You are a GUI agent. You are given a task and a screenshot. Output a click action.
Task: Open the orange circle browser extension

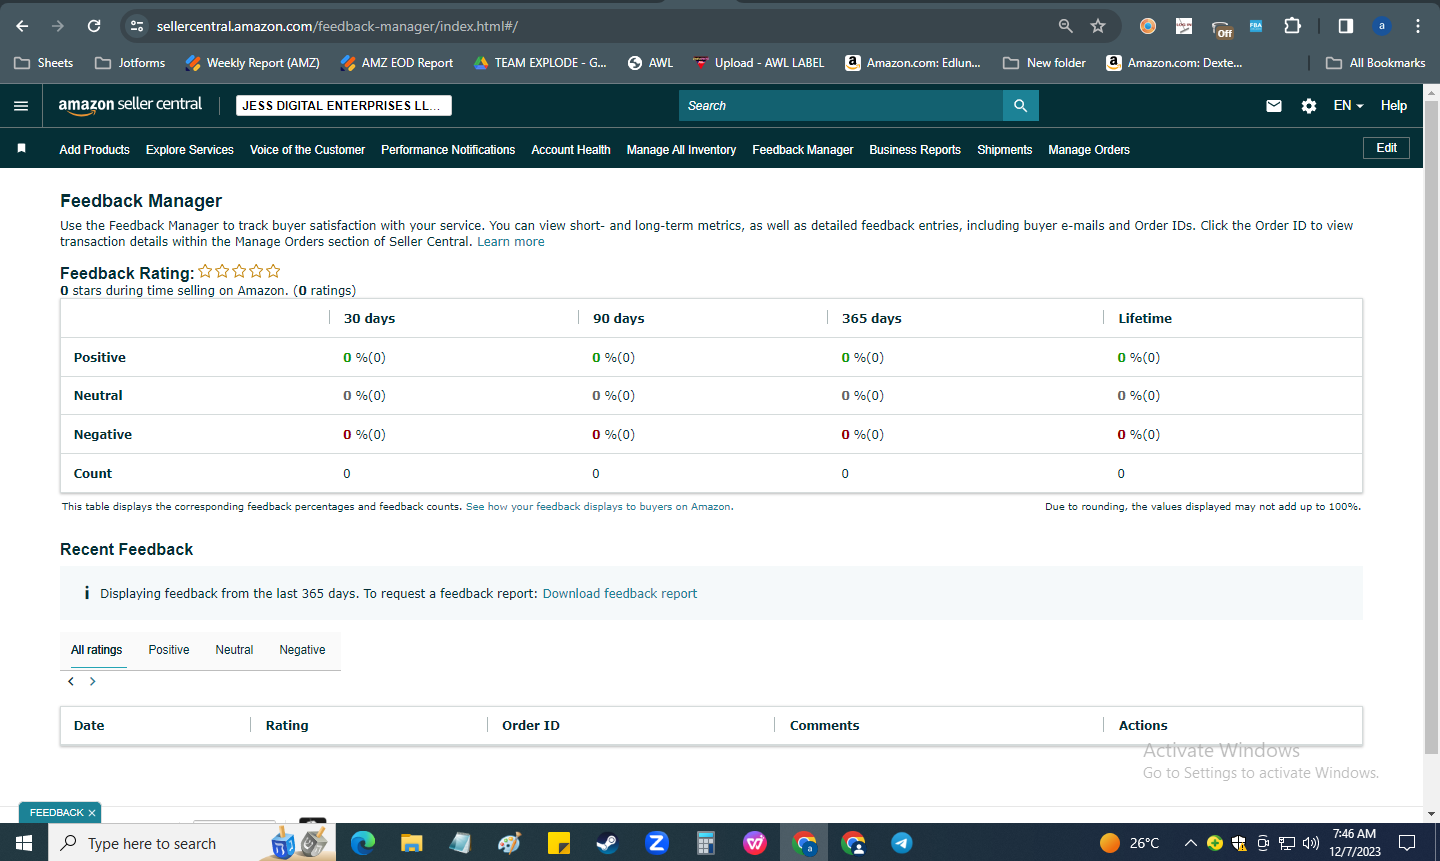(1148, 26)
